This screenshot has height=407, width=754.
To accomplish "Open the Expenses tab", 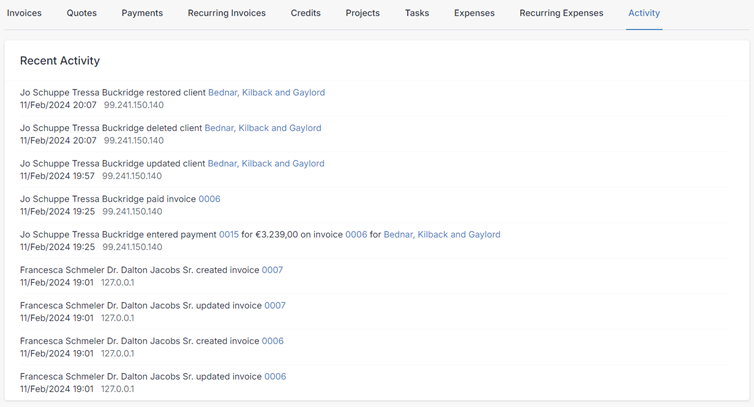I will click(x=474, y=13).
